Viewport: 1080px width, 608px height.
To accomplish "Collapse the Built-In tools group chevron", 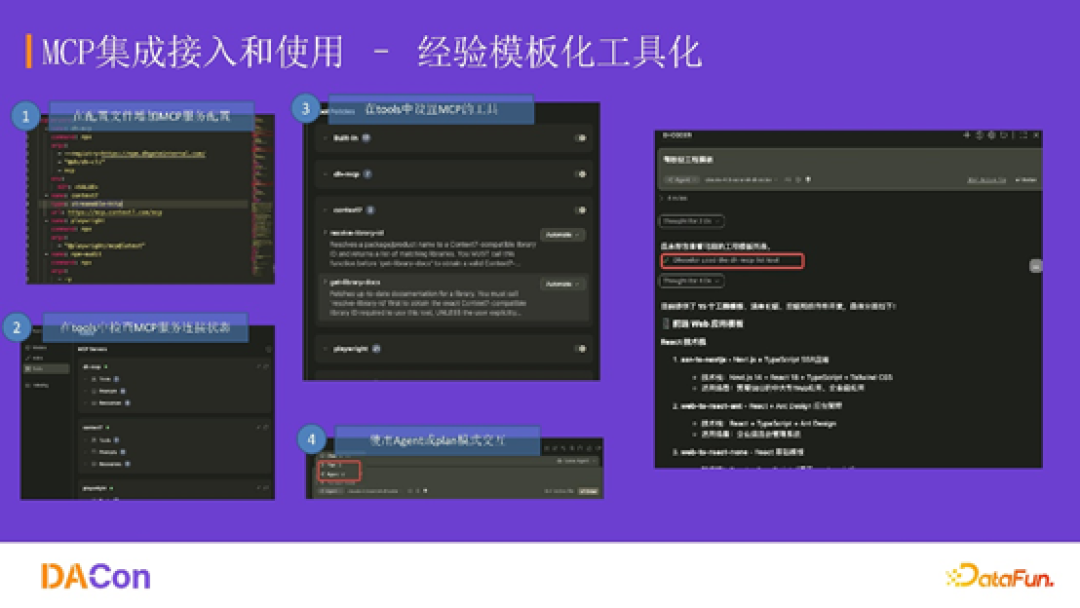I will point(325,138).
